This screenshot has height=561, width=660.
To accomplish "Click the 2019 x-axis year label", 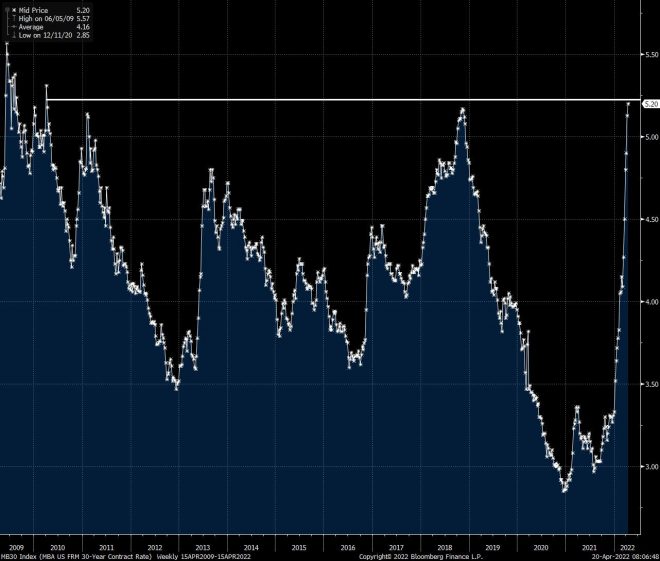I will 492,548.
